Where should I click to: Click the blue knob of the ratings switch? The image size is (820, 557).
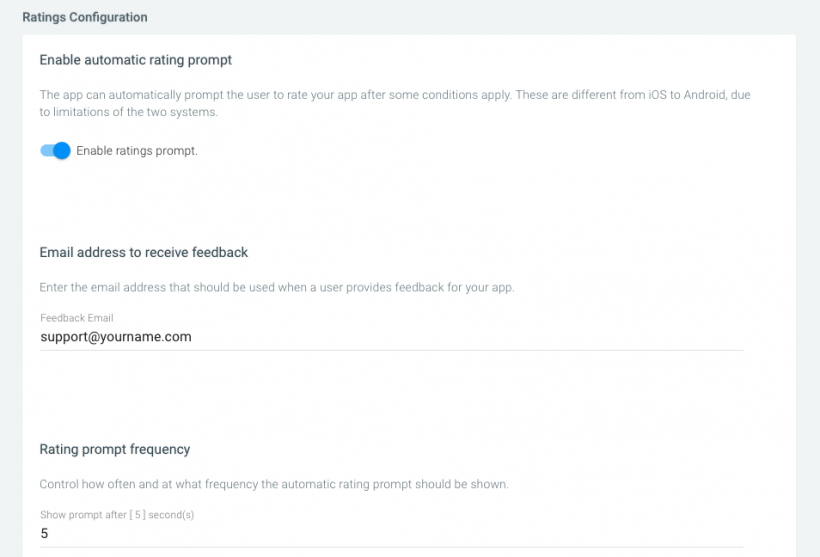coord(62,151)
